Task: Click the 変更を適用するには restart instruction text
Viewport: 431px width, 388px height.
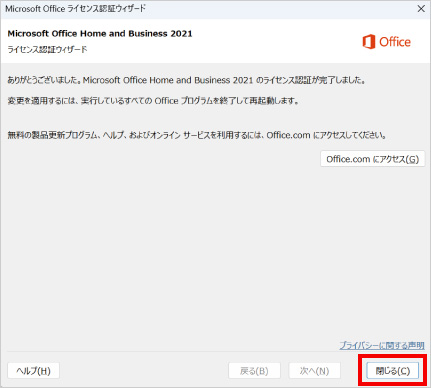Action: [153, 101]
